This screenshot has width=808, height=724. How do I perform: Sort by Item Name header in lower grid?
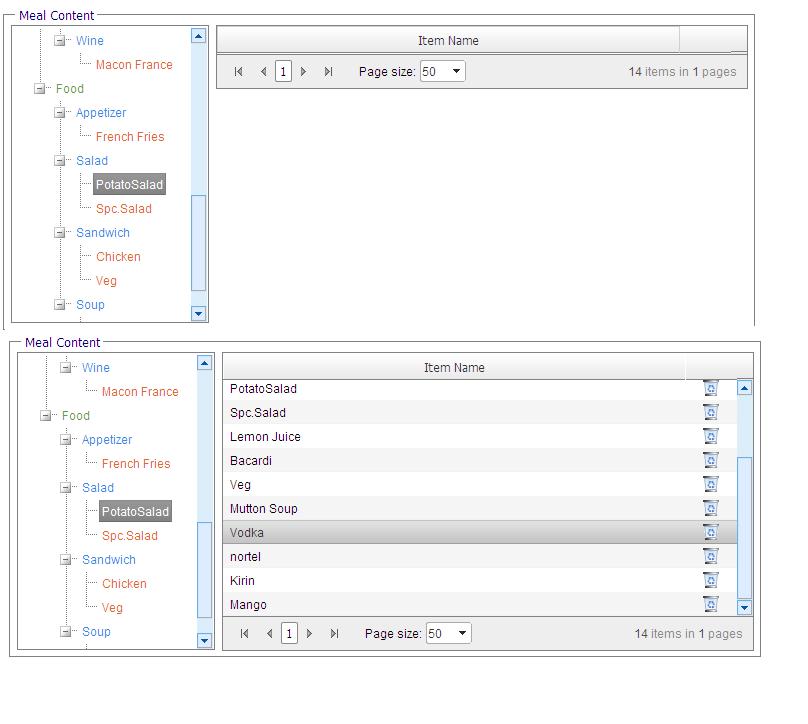(x=454, y=367)
